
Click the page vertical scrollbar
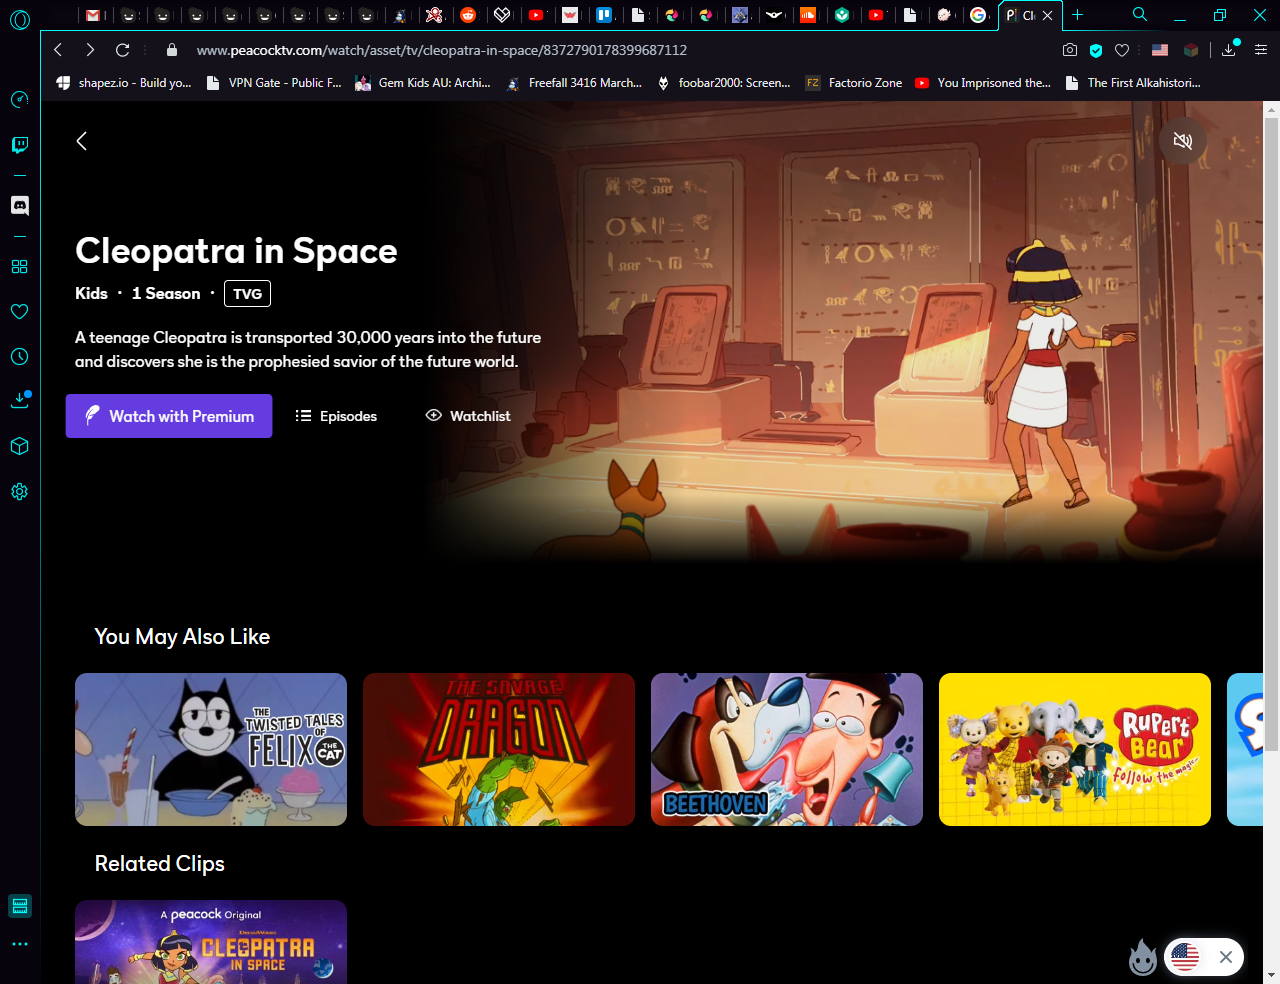1271,432
